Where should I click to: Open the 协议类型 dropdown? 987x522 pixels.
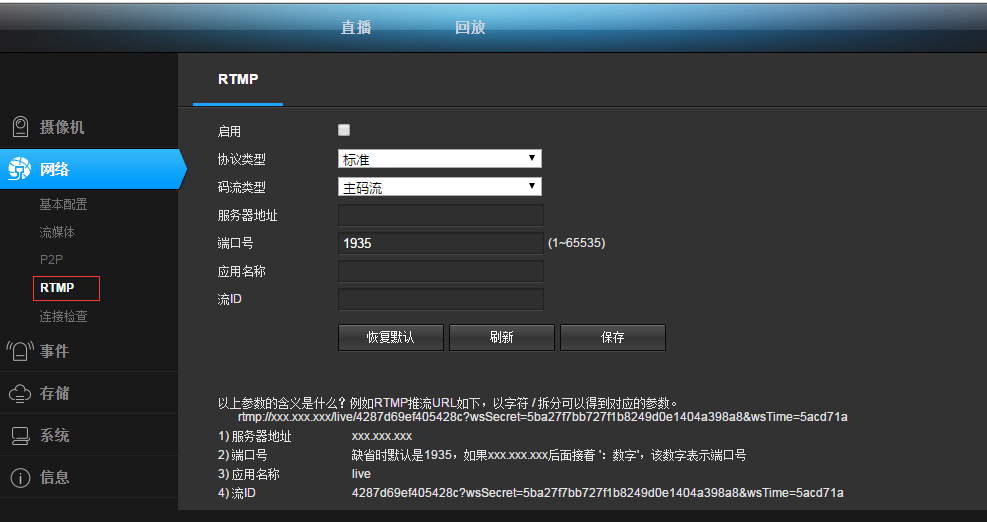pyautogui.click(x=440, y=158)
